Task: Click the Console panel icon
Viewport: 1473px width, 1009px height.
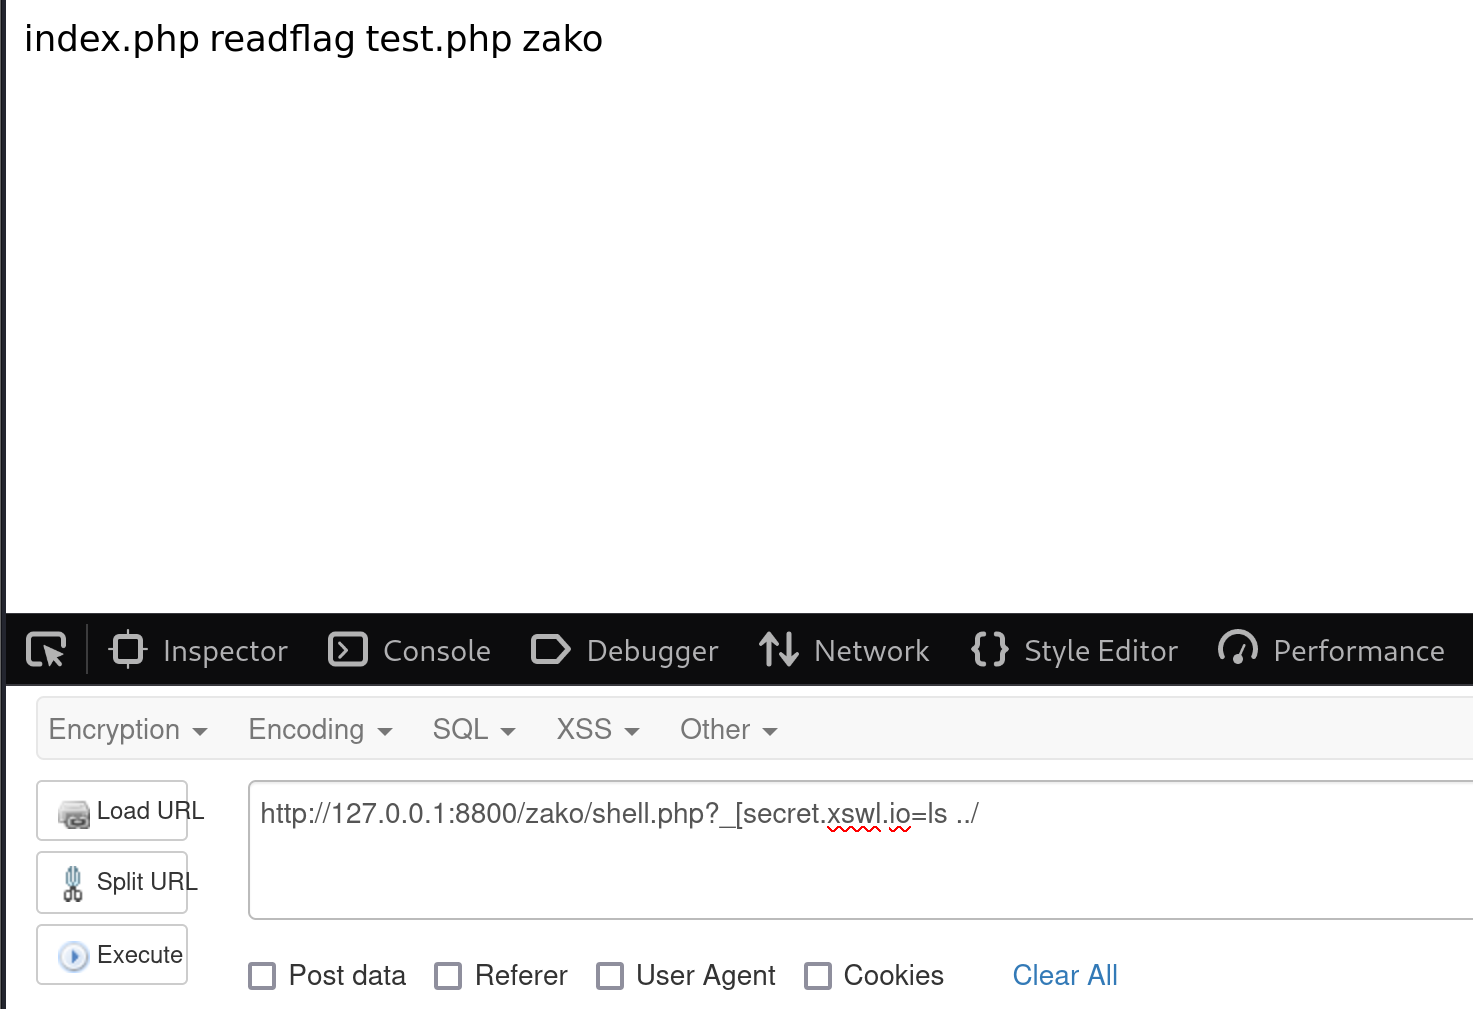Action: (348, 650)
